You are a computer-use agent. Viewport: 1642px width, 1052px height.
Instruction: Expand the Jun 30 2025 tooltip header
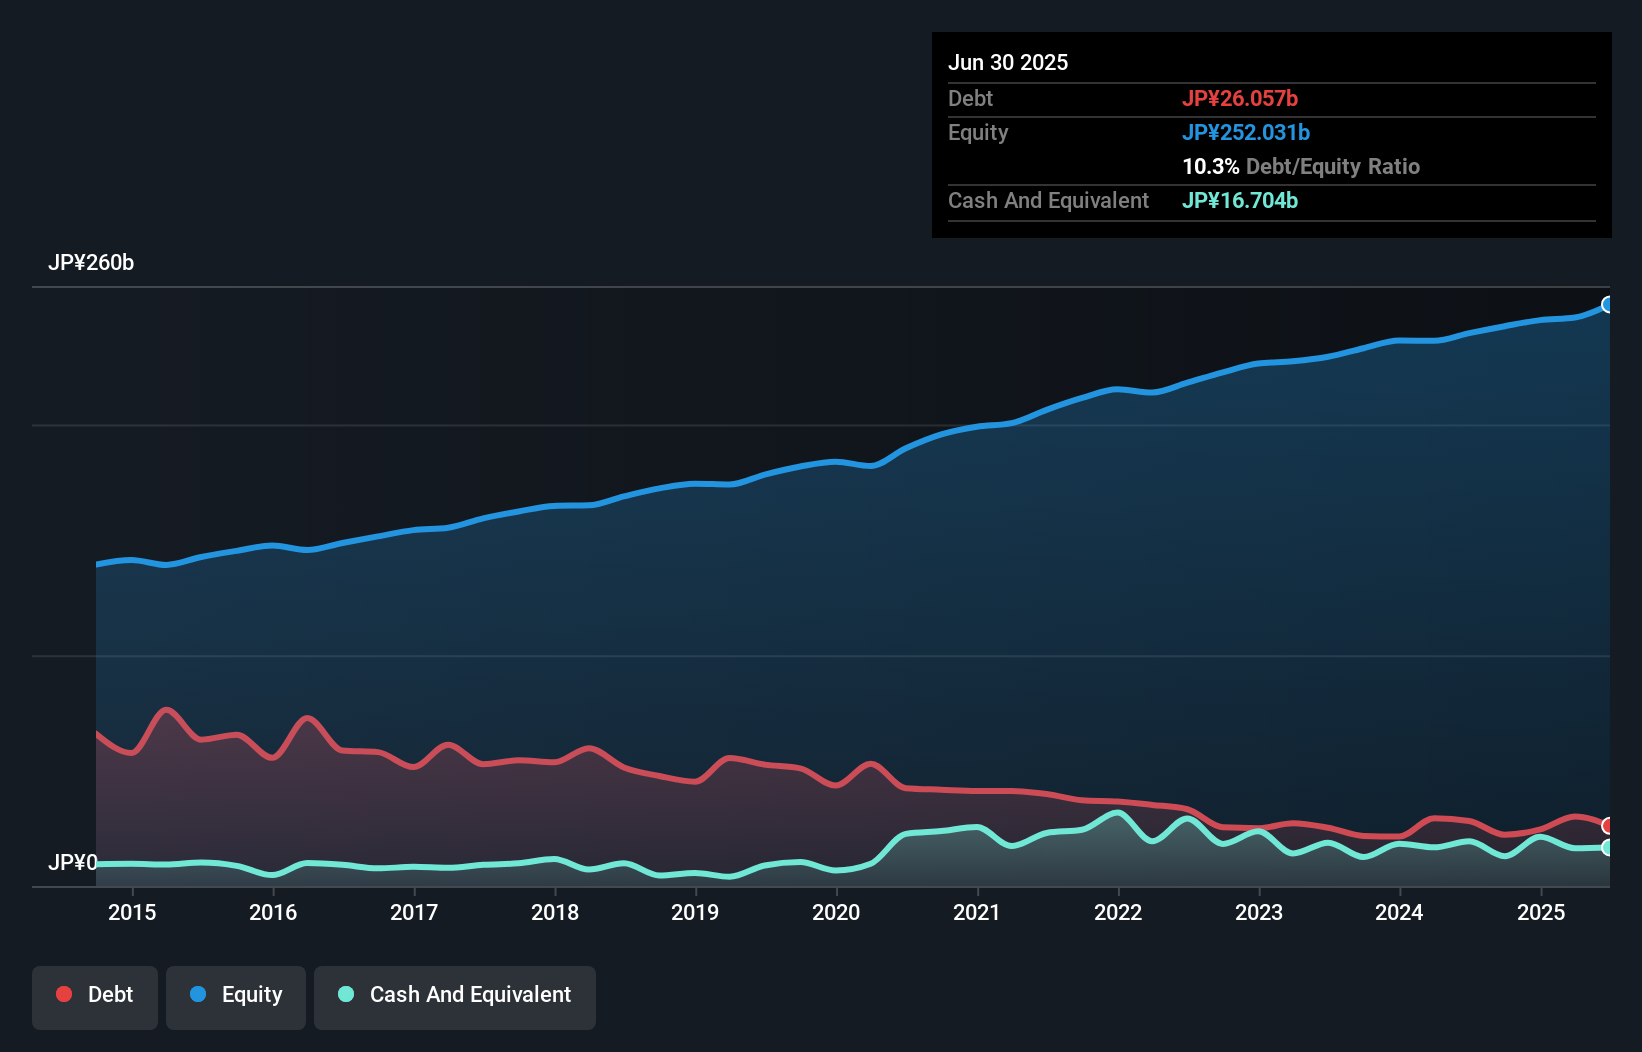1008,62
